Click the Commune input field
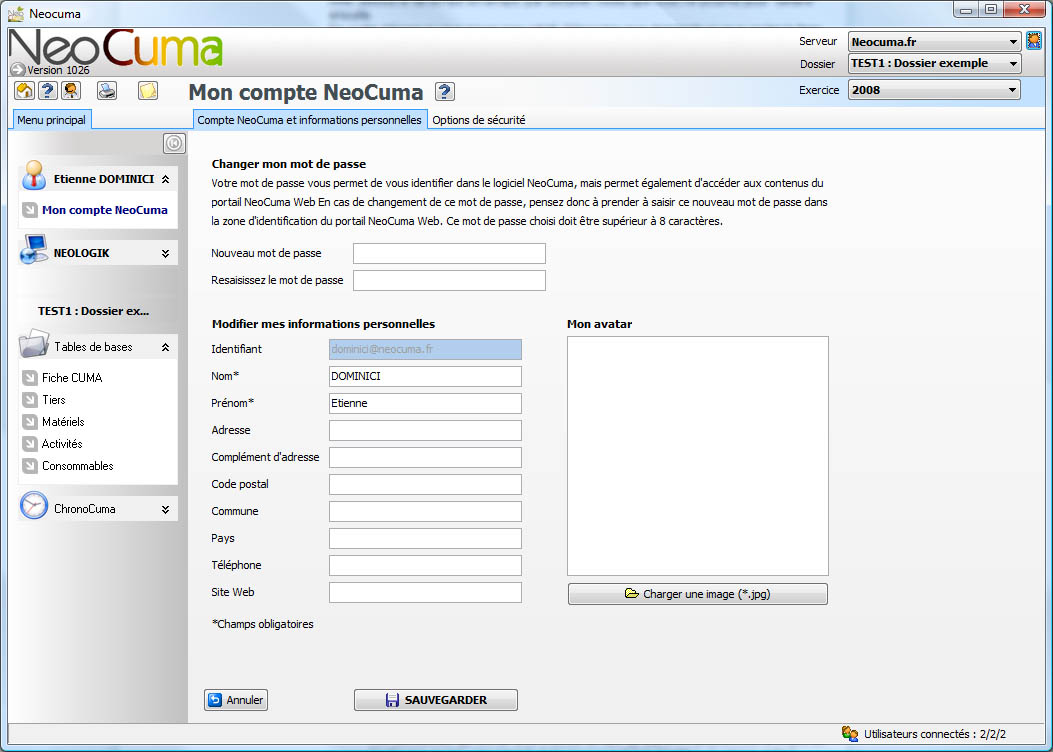Image resolution: width=1053 pixels, height=752 pixels. coord(425,511)
